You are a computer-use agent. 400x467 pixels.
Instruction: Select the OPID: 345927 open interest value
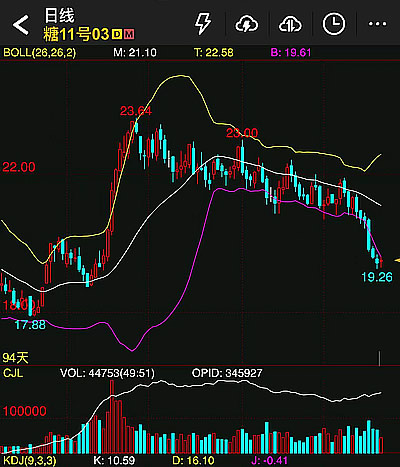click(227, 373)
